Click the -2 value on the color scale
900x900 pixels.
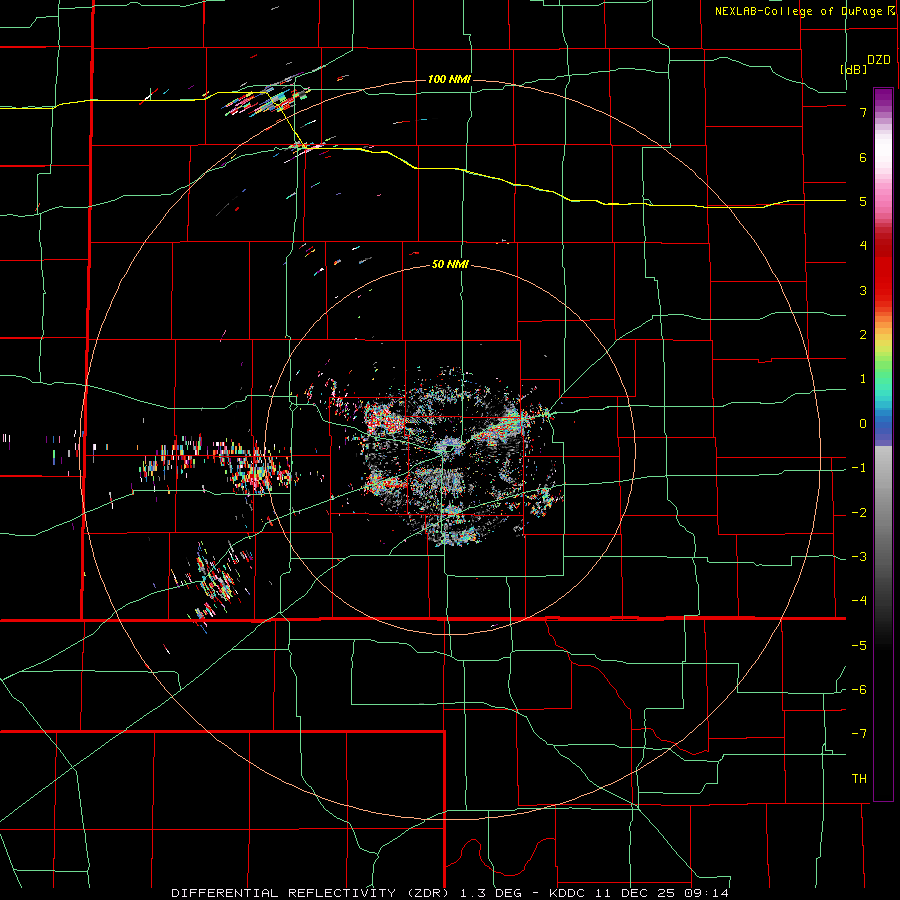pos(859,513)
